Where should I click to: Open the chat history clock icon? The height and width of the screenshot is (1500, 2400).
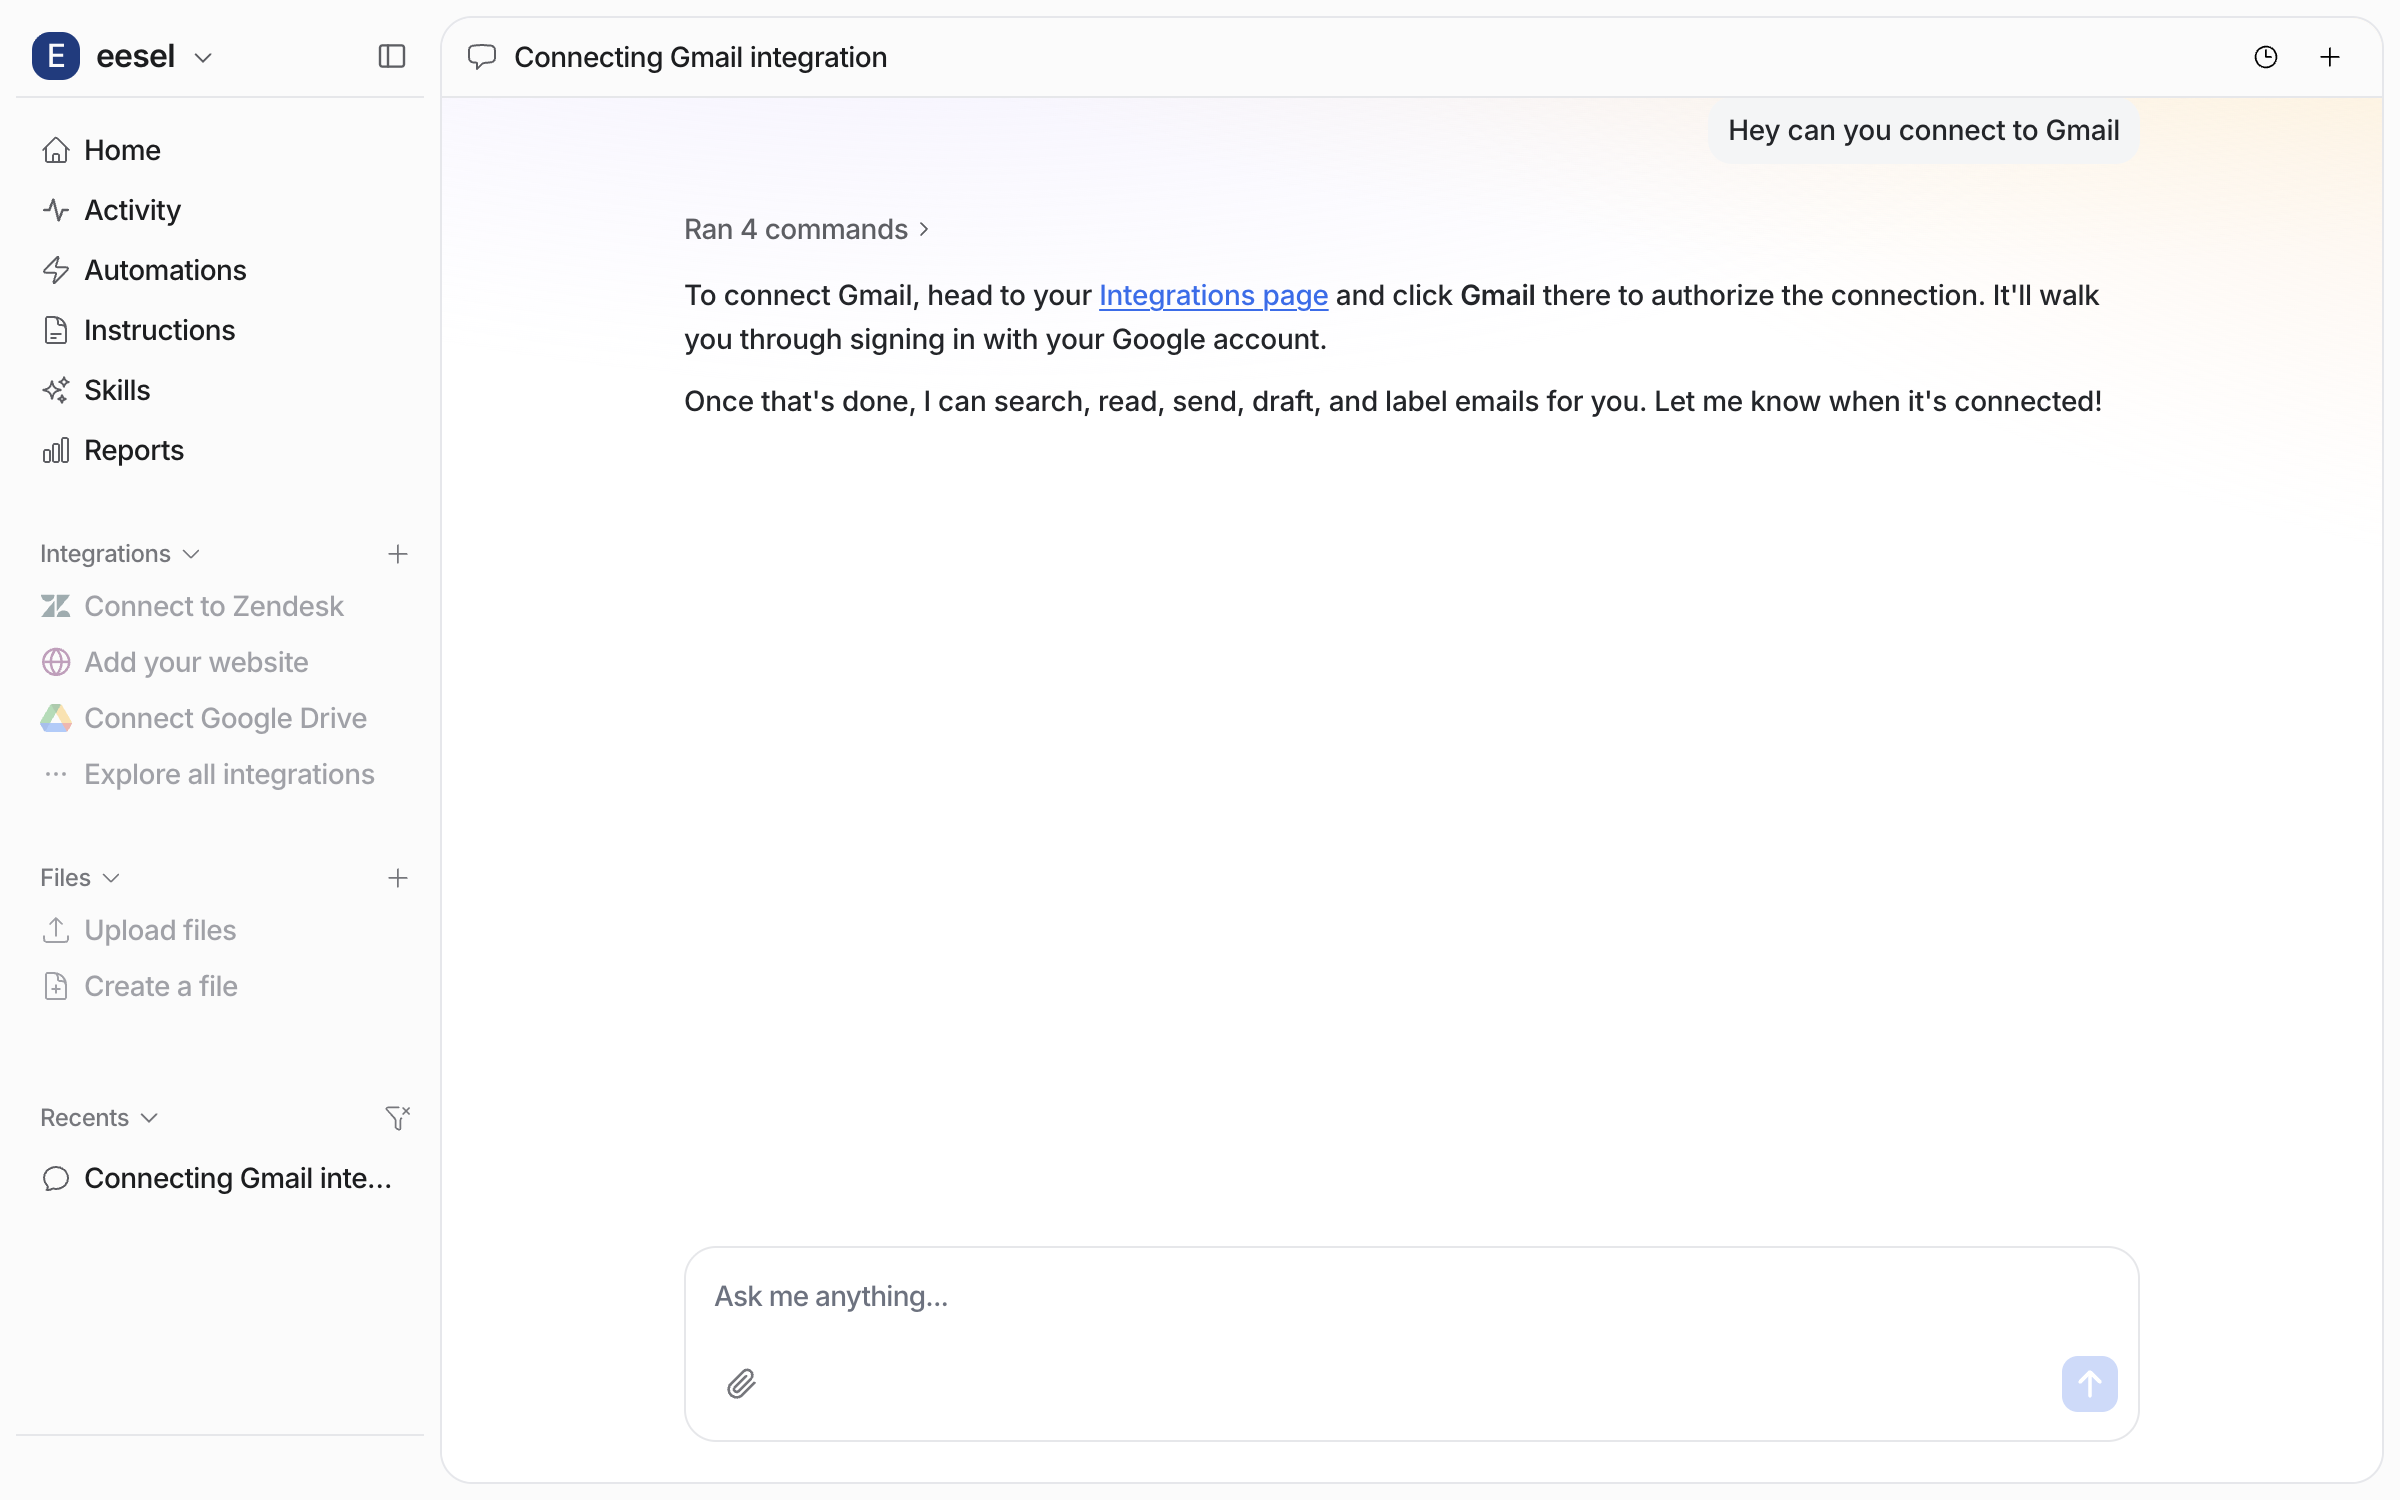pos(2266,57)
